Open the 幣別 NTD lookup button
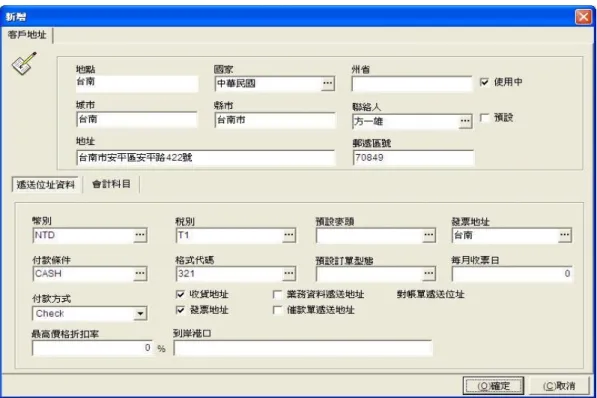This screenshot has width=597, height=398. coord(140,235)
